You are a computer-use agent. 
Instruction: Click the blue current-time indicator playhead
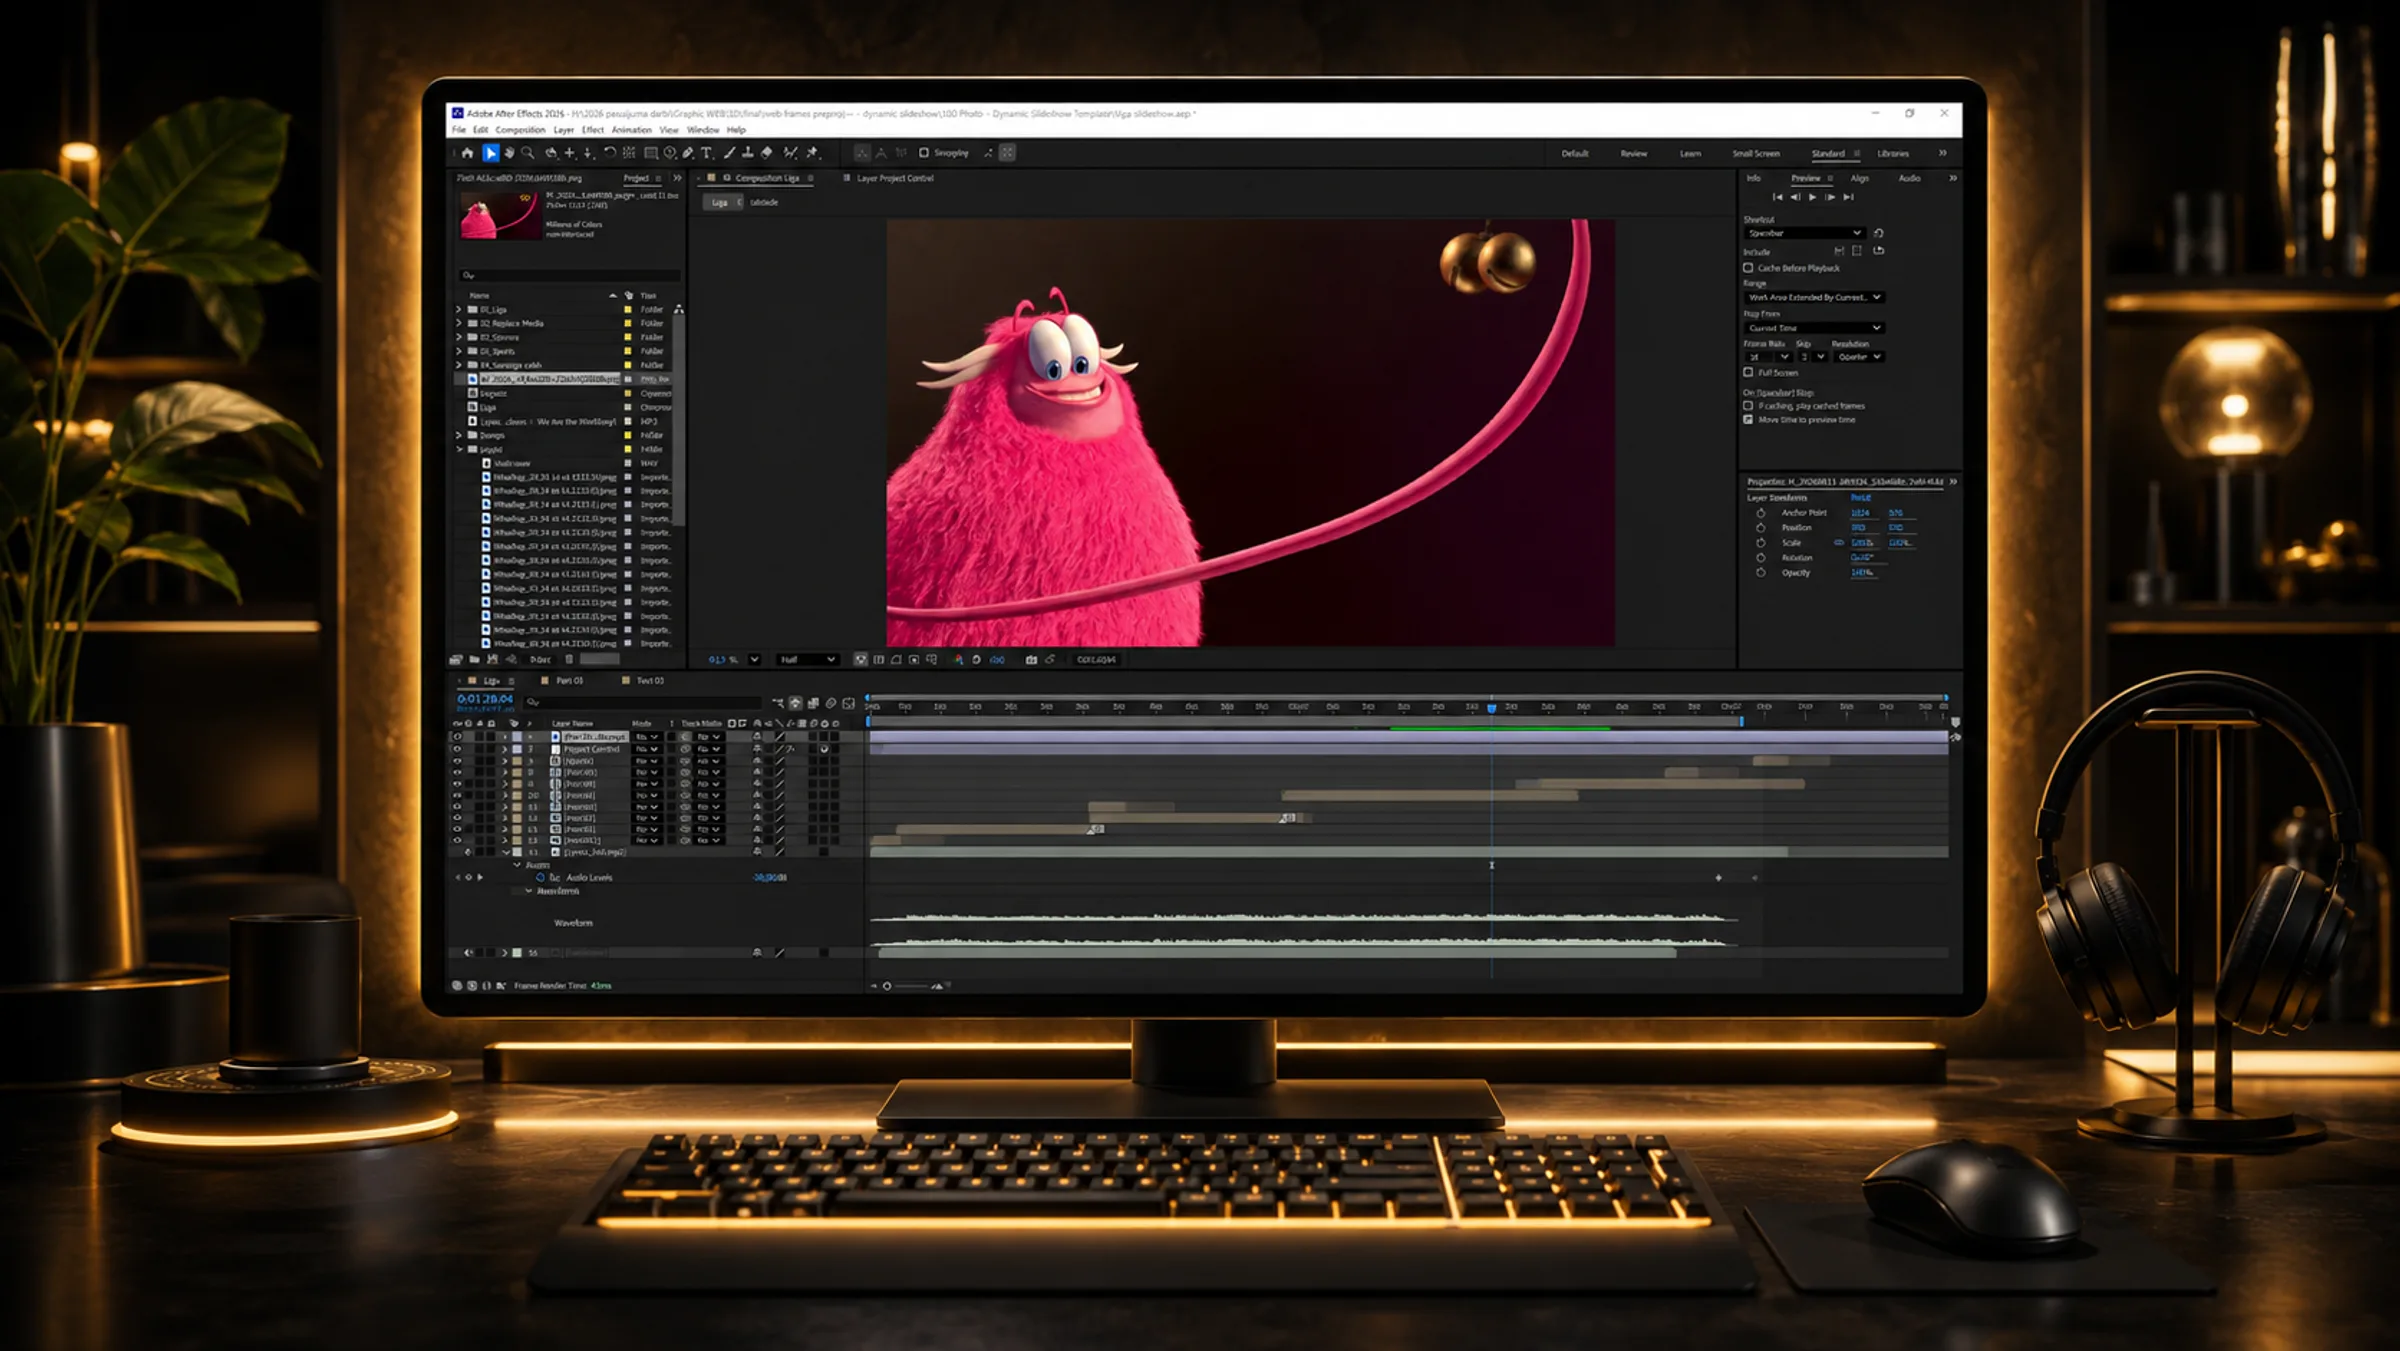click(1492, 708)
